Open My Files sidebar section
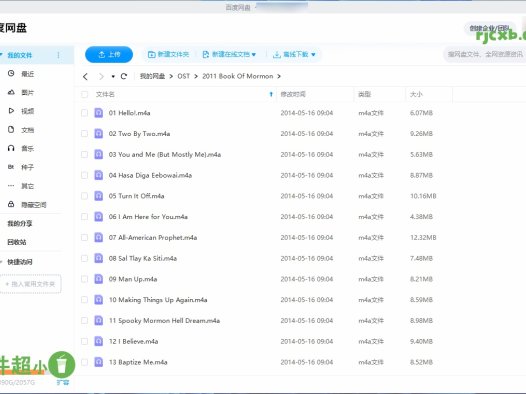Image resolution: width=526 pixels, height=394 pixels. (19, 55)
